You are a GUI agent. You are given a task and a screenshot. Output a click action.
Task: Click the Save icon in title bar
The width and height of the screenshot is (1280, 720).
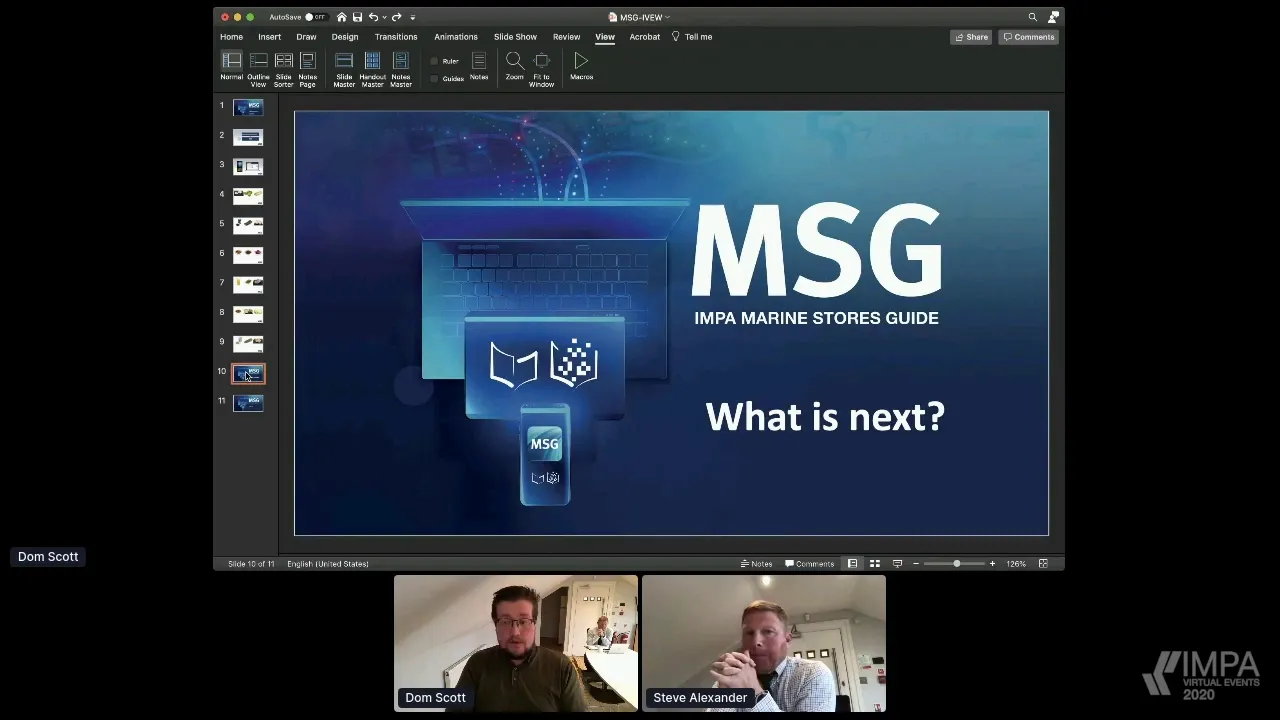coord(357,17)
